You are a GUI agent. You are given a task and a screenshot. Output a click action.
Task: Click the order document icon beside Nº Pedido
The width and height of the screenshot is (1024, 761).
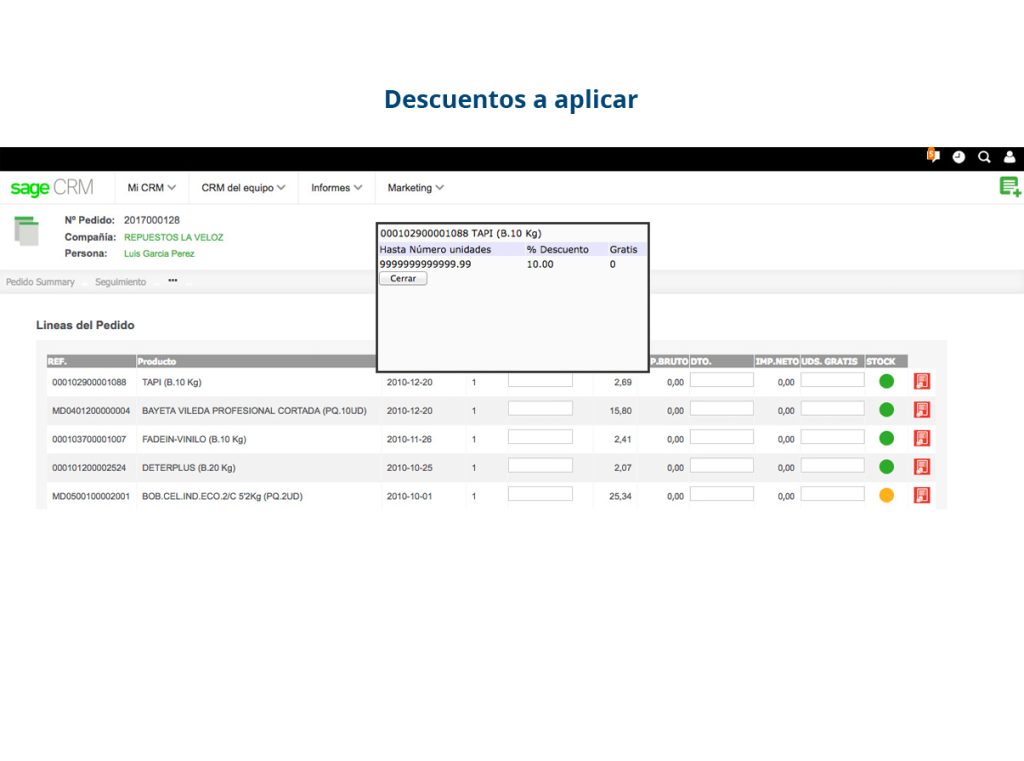coord(27,231)
